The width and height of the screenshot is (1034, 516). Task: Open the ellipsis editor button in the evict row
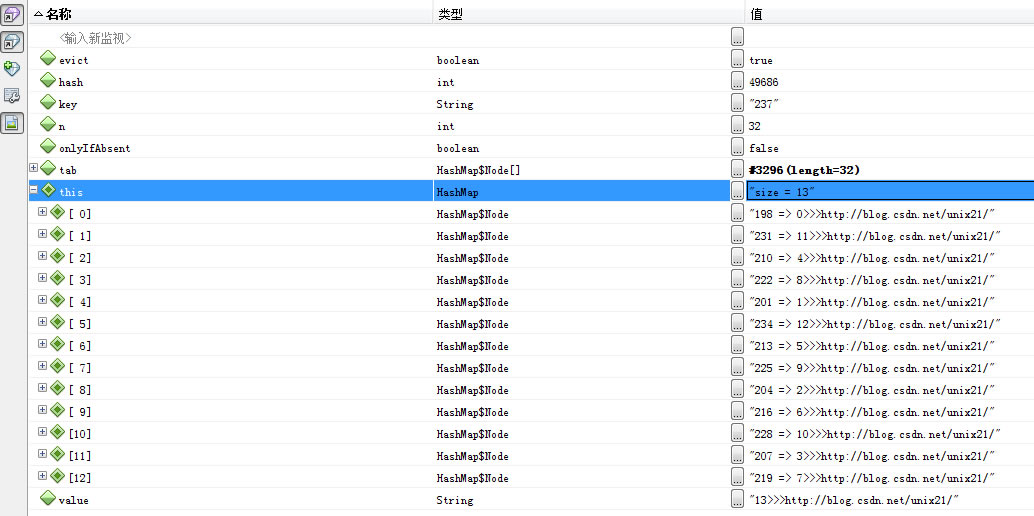[x=737, y=59]
